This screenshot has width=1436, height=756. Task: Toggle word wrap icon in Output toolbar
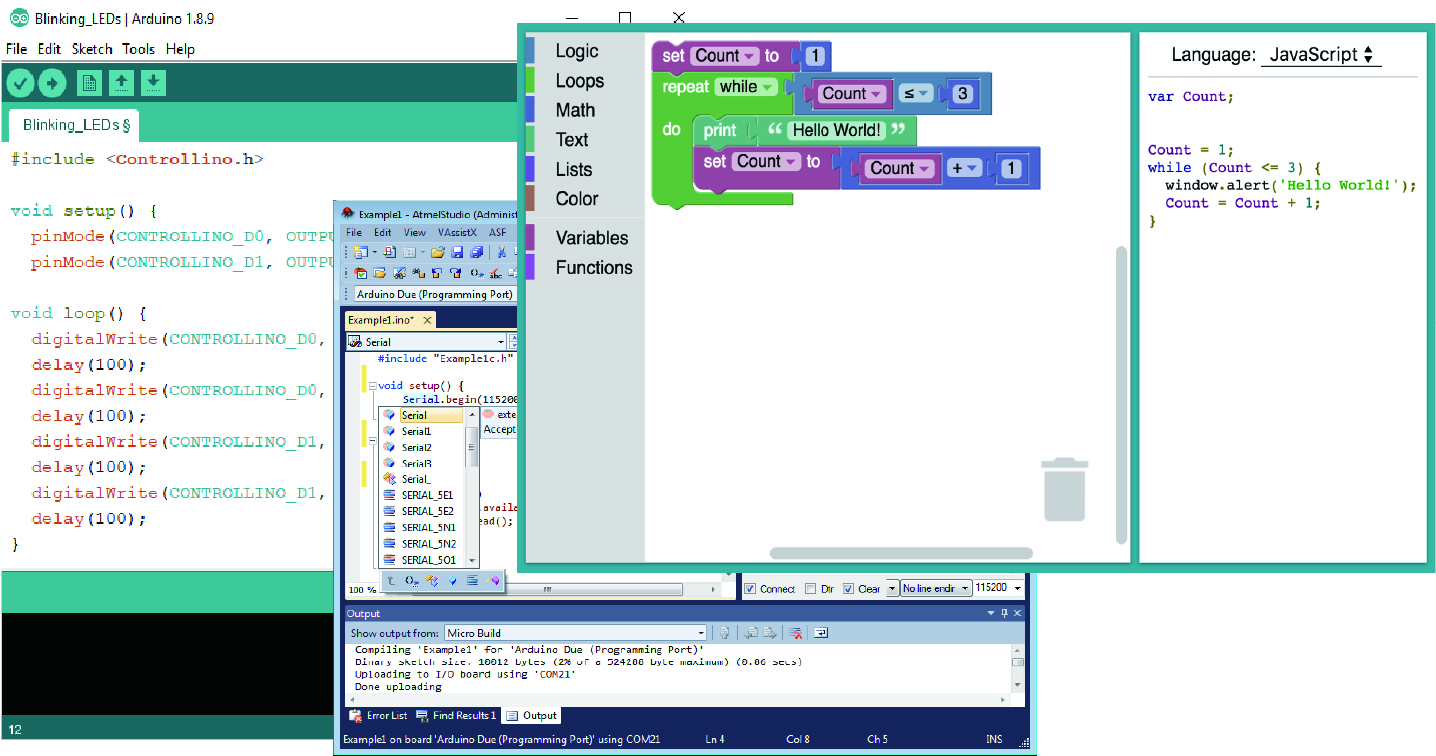[x=820, y=633]
